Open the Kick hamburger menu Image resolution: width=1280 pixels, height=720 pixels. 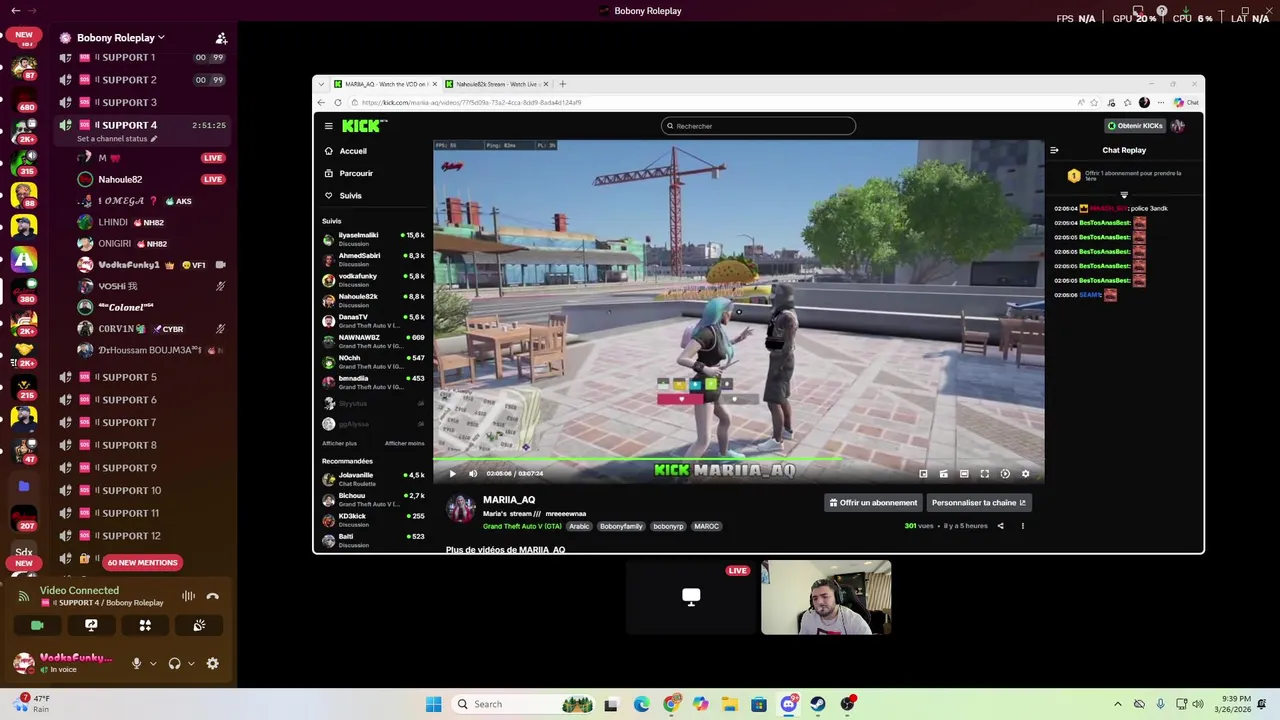pos(328,126)
